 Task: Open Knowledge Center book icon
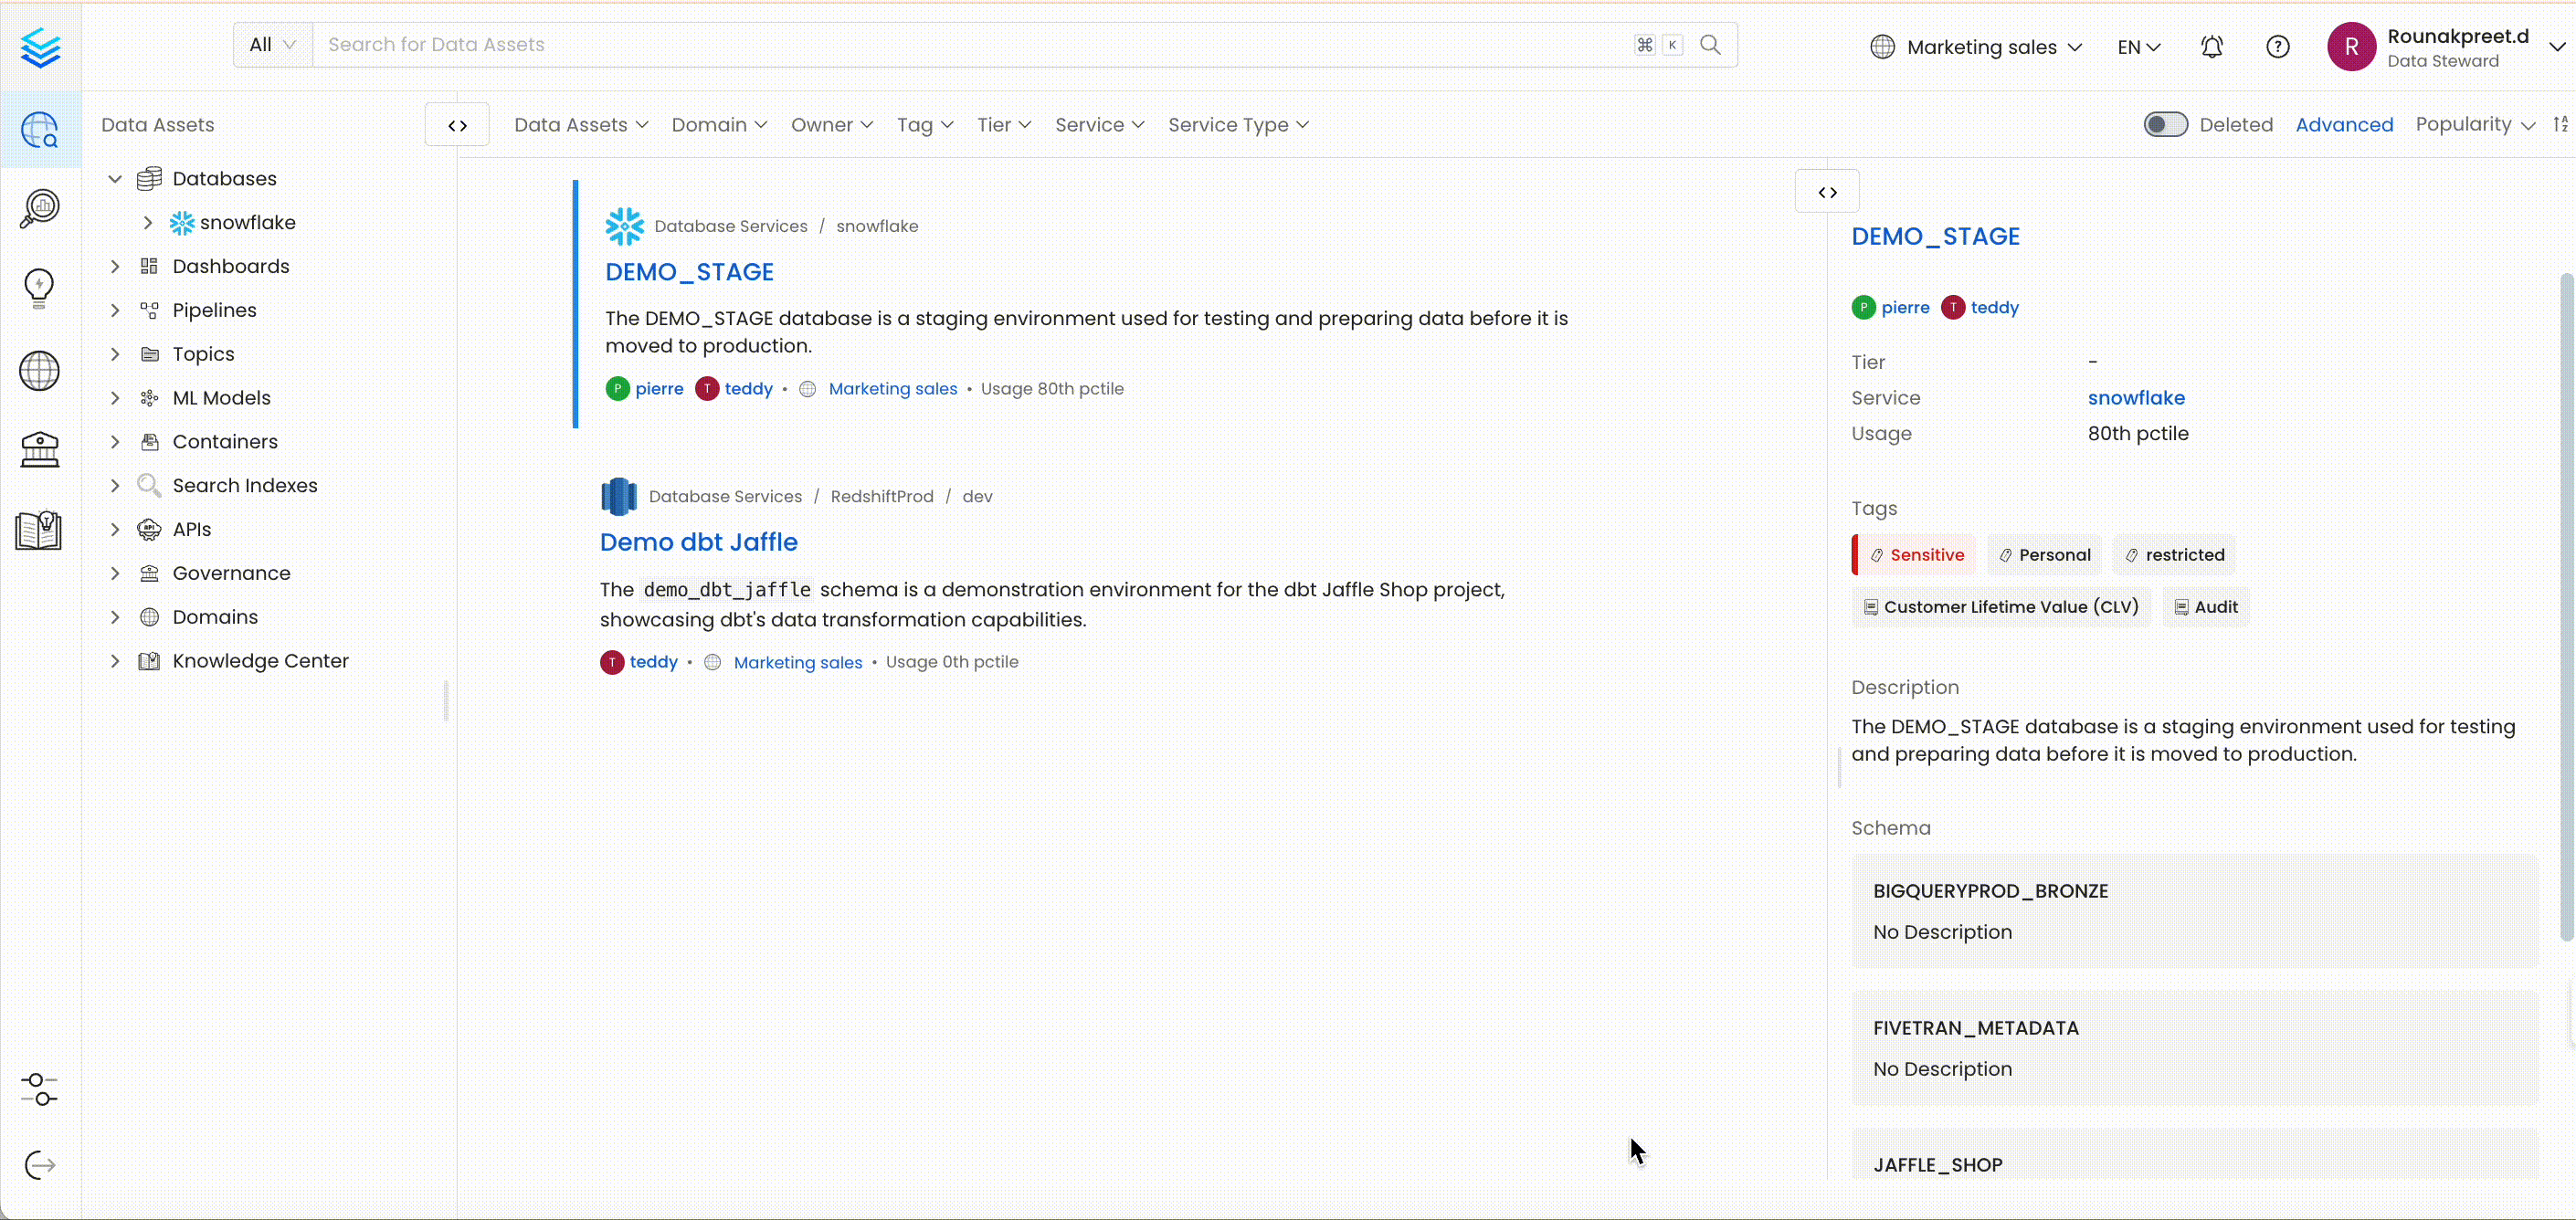coord(39,531)
